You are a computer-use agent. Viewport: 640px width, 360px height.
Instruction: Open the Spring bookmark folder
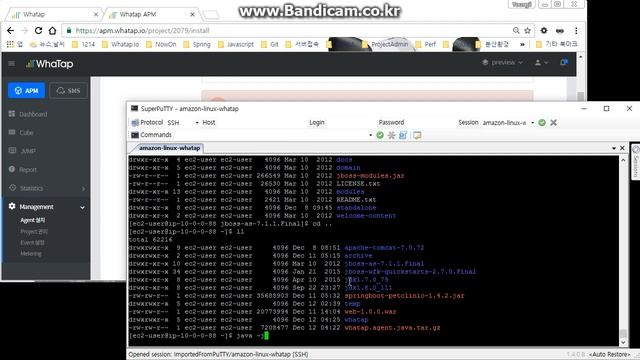pos(197,44)
